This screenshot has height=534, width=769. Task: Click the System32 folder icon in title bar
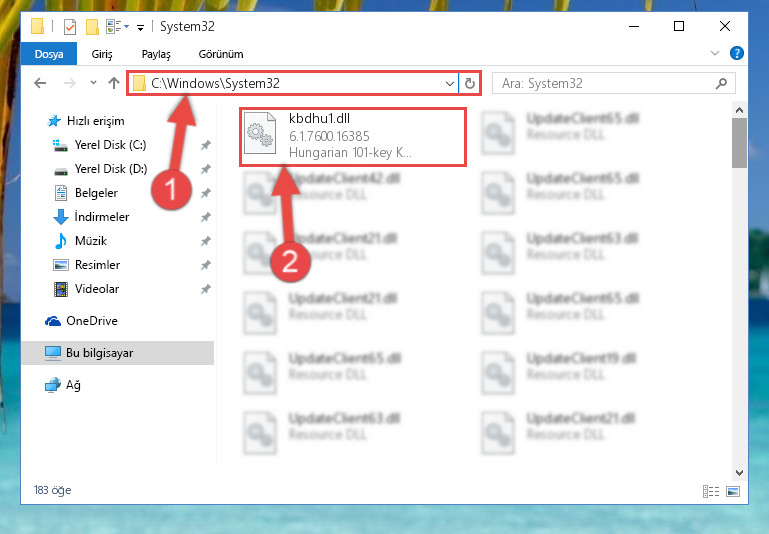click(37, 26)
